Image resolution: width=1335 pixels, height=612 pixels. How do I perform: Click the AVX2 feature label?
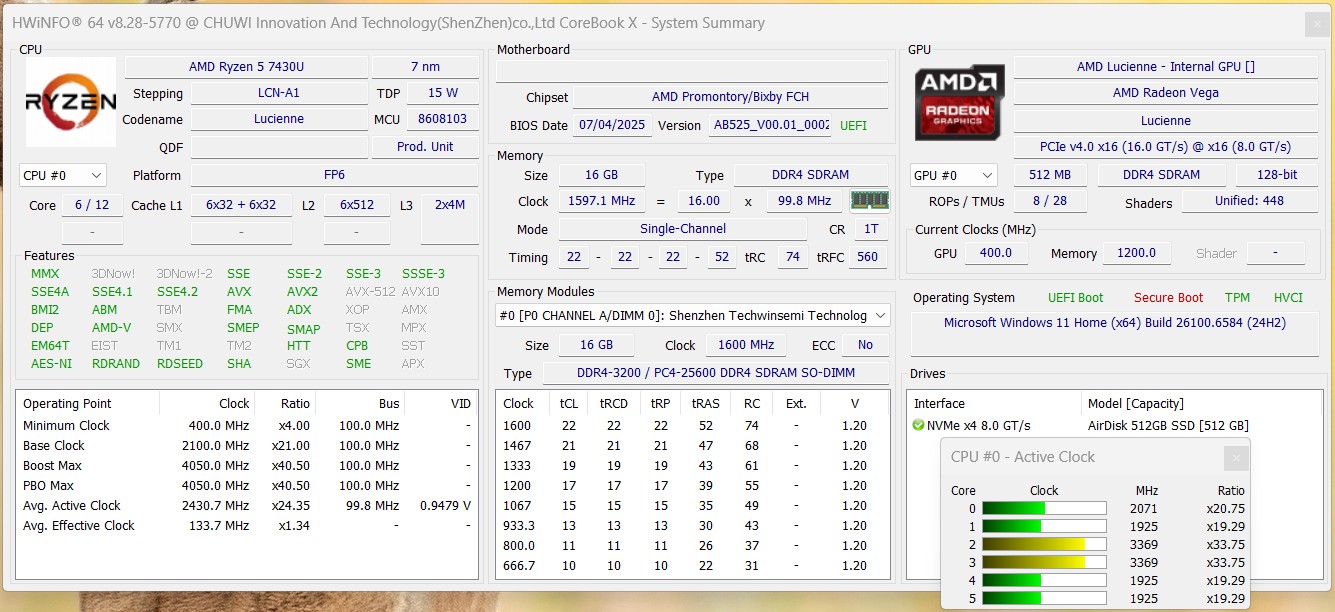tap(302, 292)
